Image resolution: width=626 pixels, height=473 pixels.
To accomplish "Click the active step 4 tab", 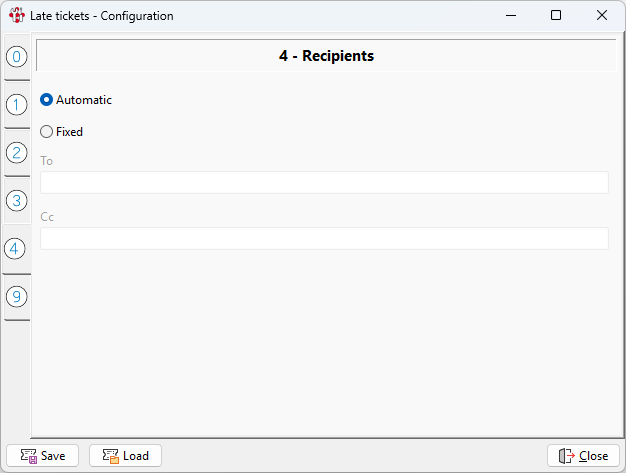I will point(16,248).
